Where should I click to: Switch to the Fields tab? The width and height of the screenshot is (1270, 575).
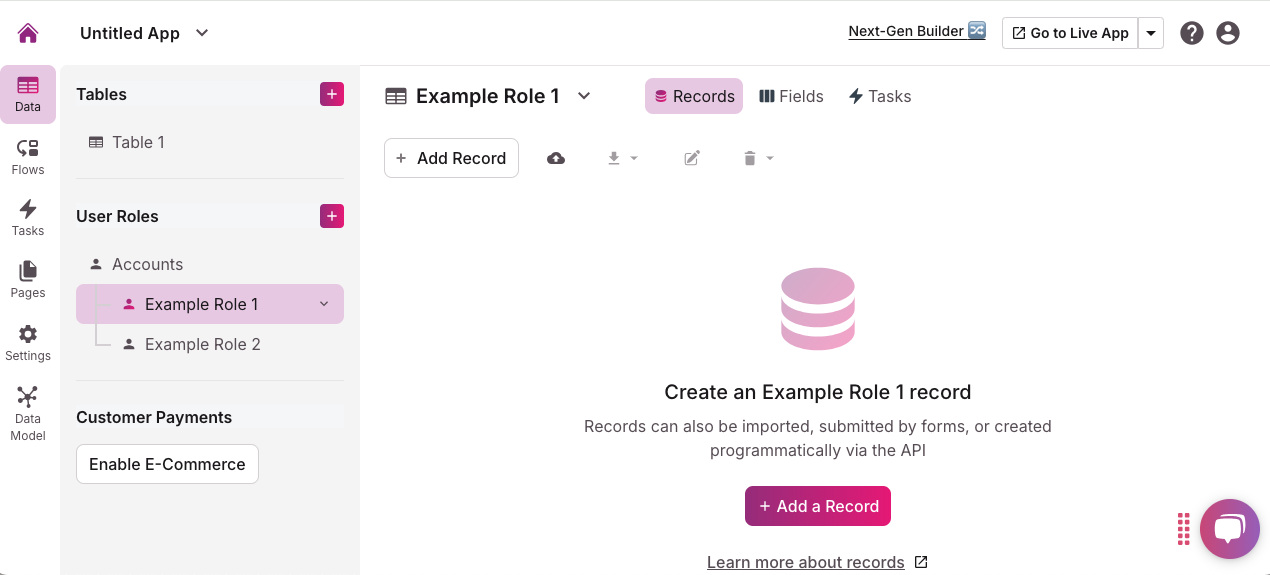(x=791, y=96)
